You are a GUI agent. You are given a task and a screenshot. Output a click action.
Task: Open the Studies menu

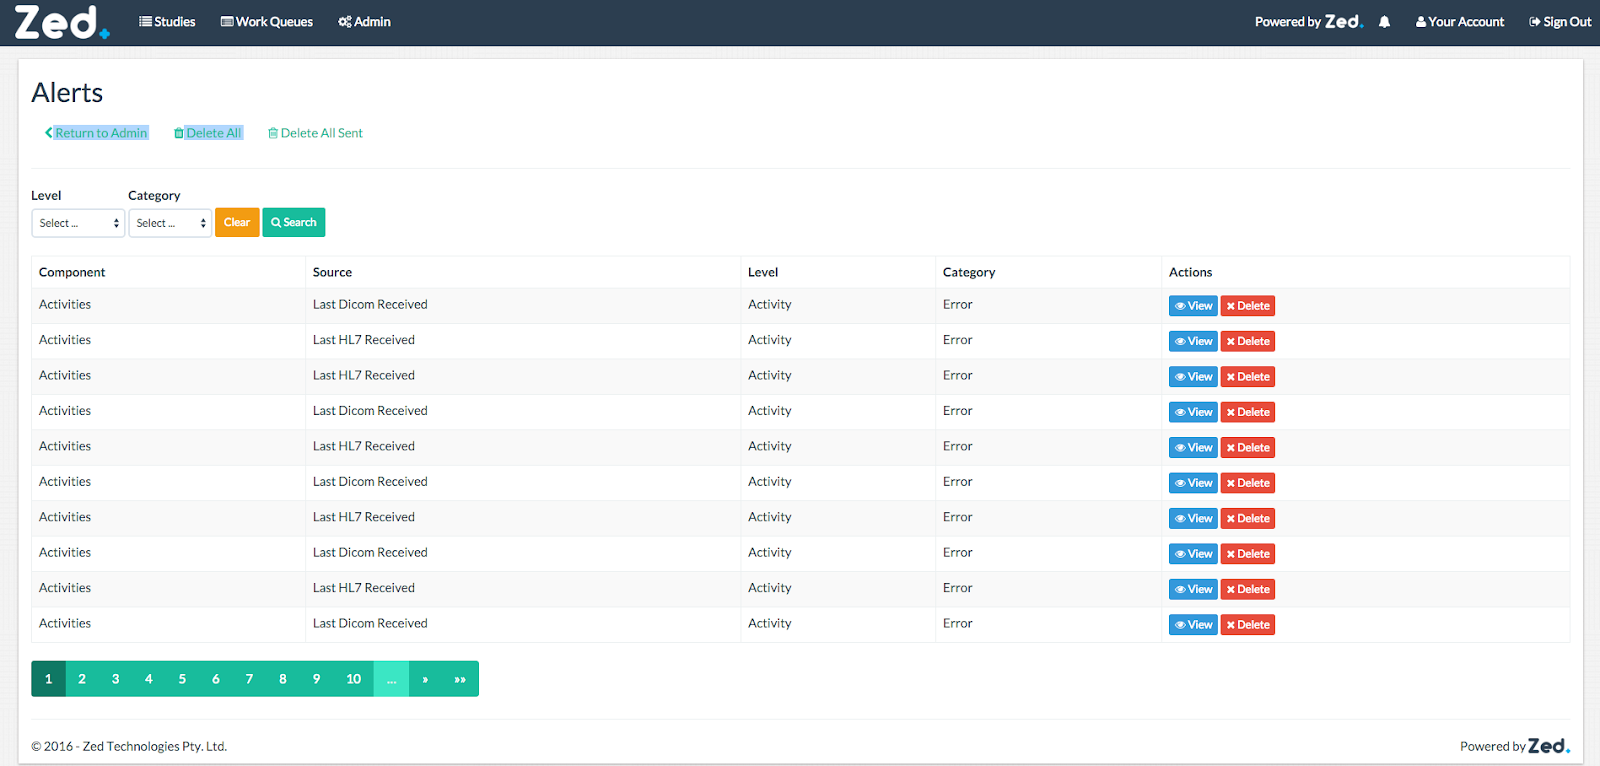point(167,22)
